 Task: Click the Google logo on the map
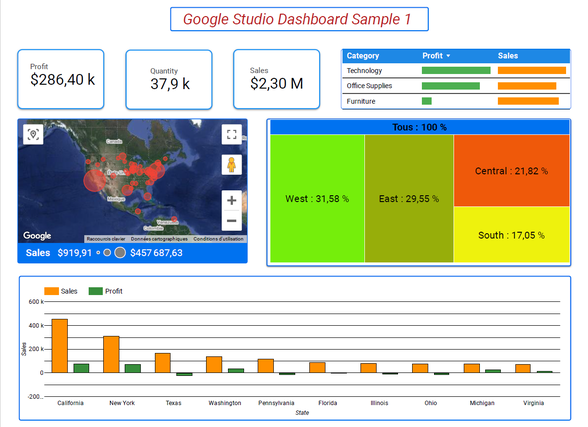(37, 235)
